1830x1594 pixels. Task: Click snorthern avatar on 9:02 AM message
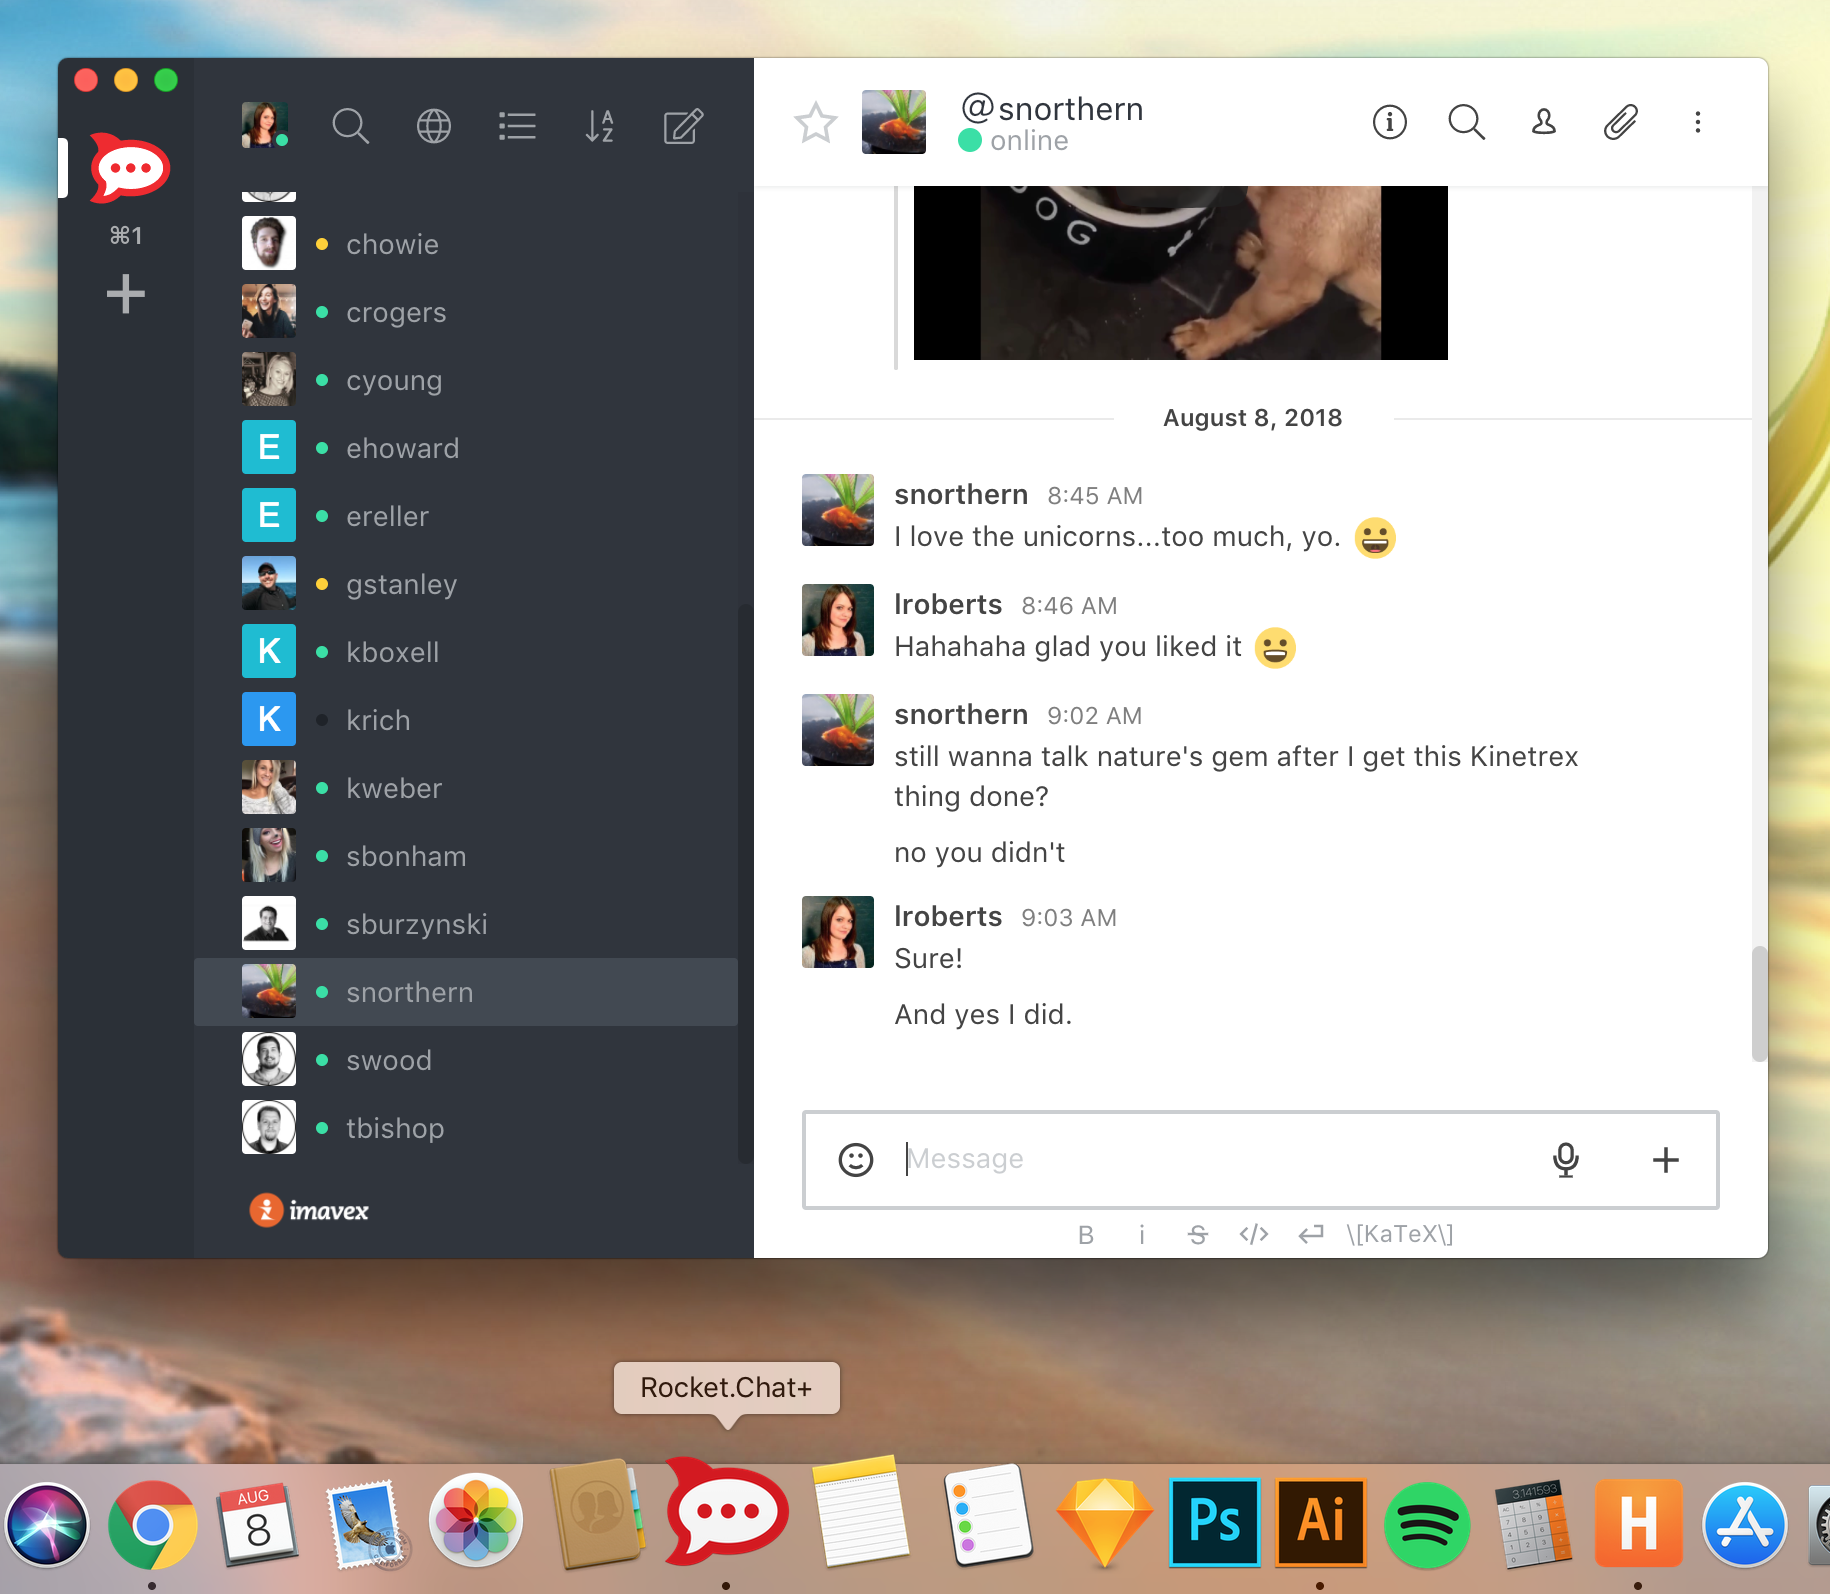pos(838,730)
